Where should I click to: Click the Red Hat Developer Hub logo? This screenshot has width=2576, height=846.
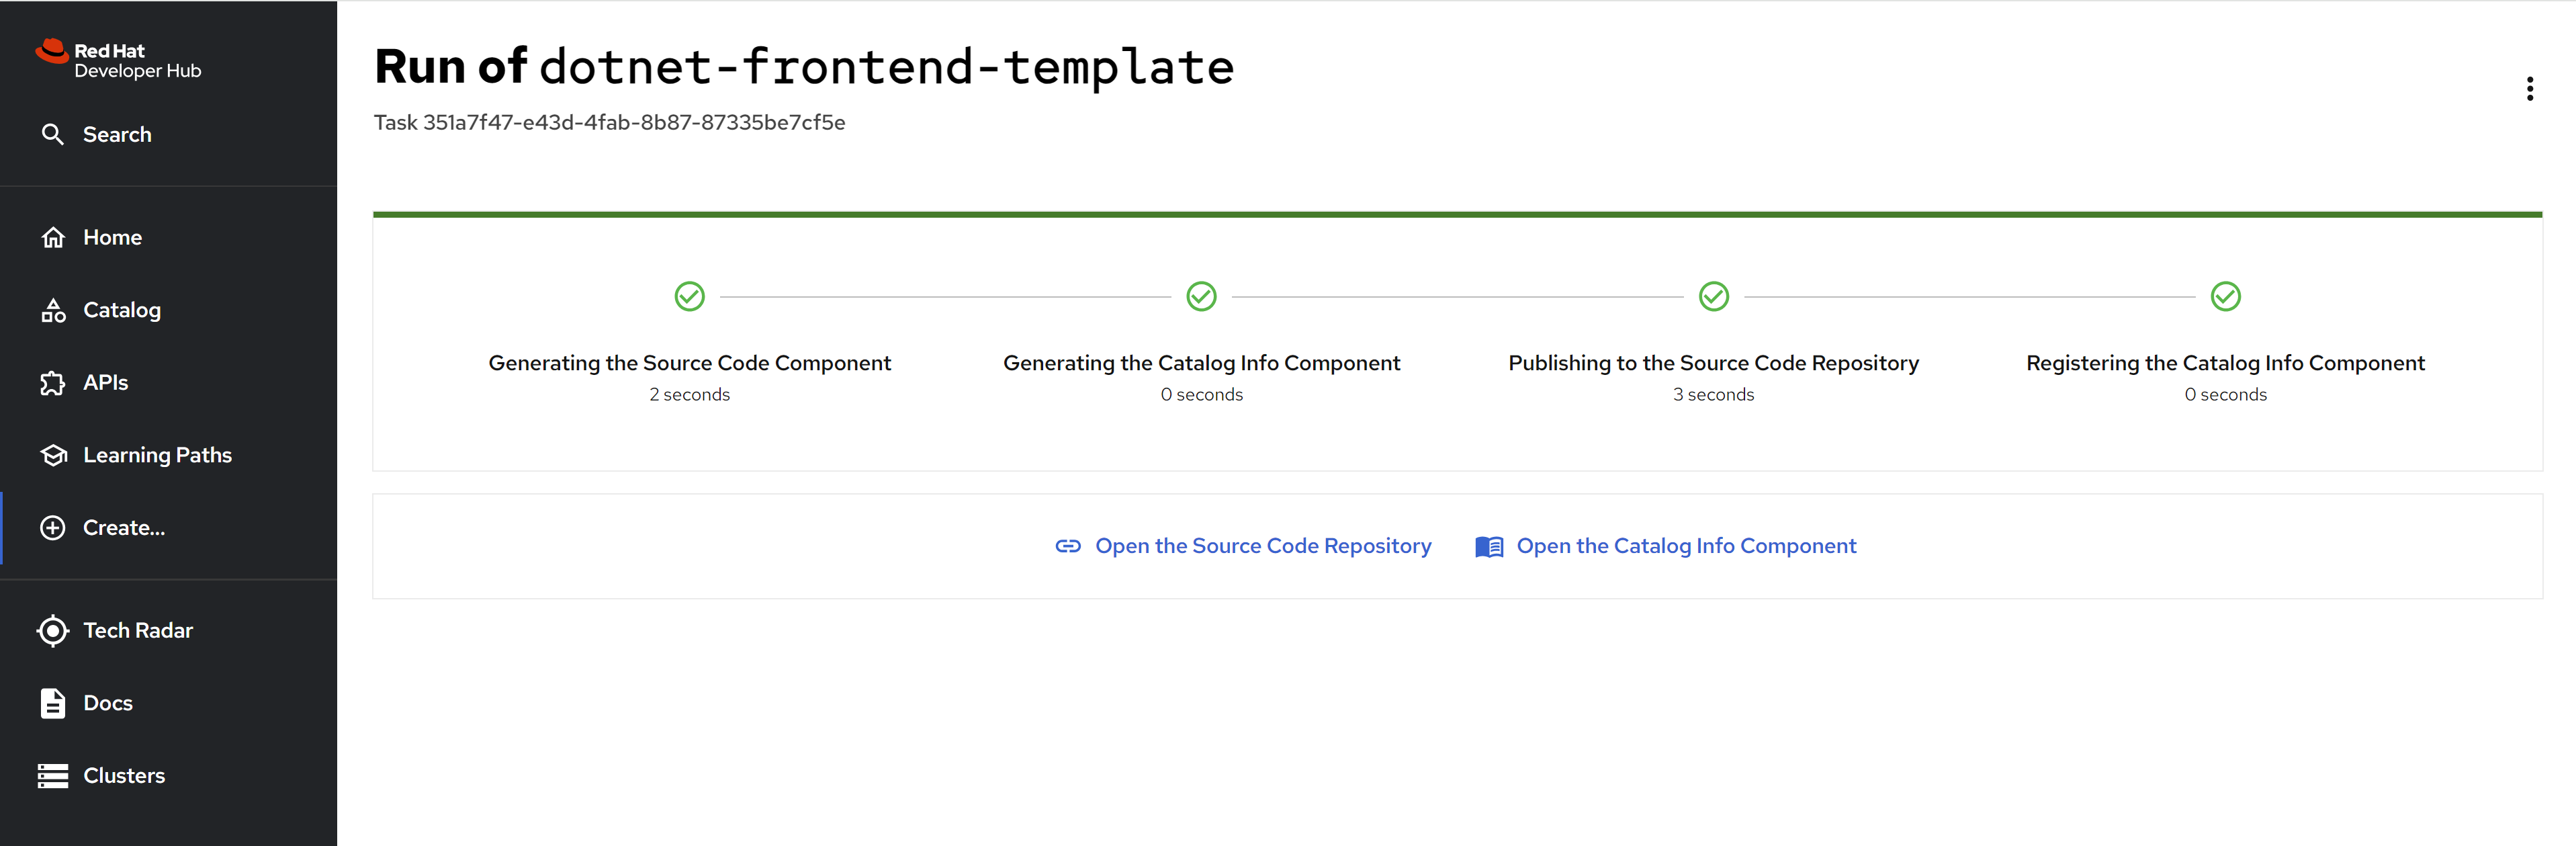118,60
